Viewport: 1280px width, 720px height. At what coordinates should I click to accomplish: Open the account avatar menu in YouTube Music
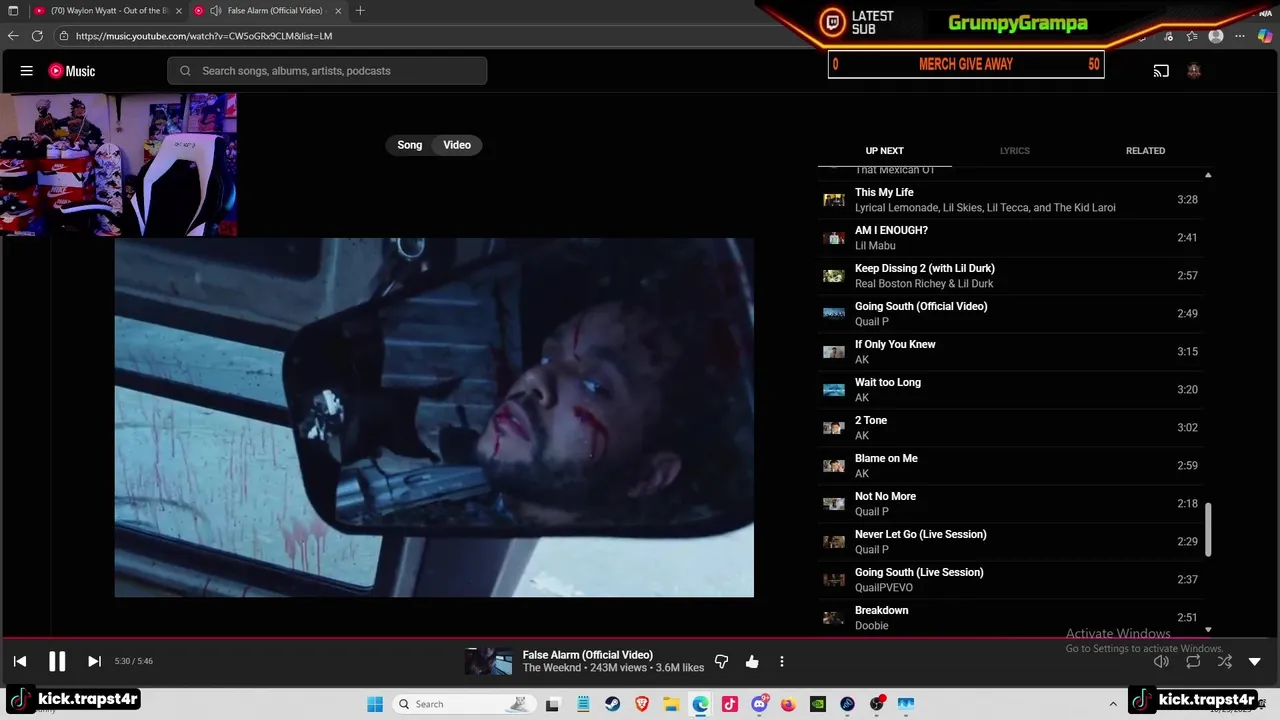(1193, 71)
